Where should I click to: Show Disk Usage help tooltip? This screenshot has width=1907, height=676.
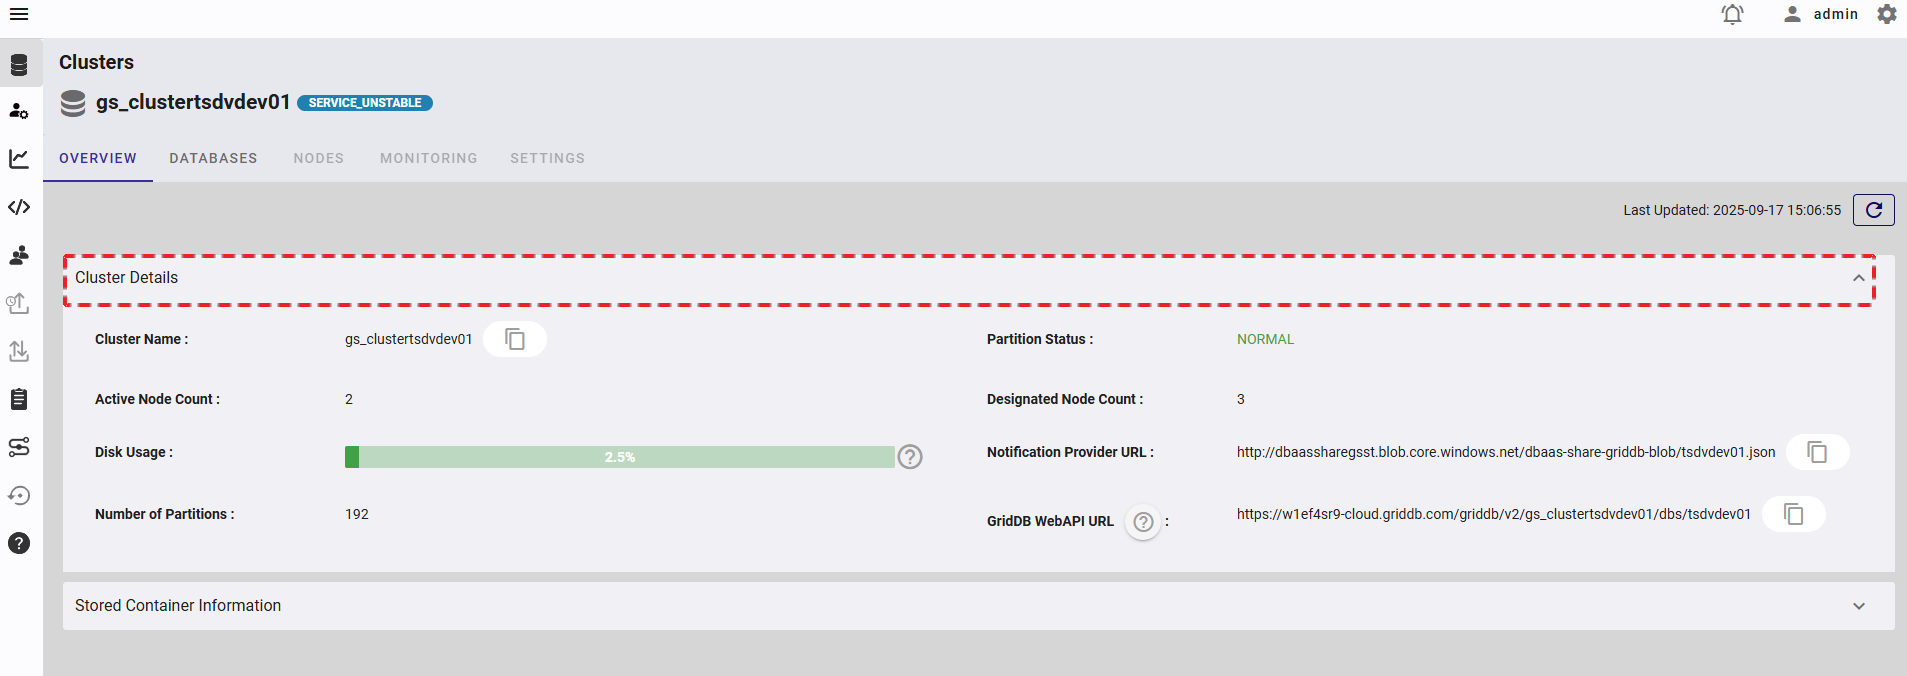point(910,457)
